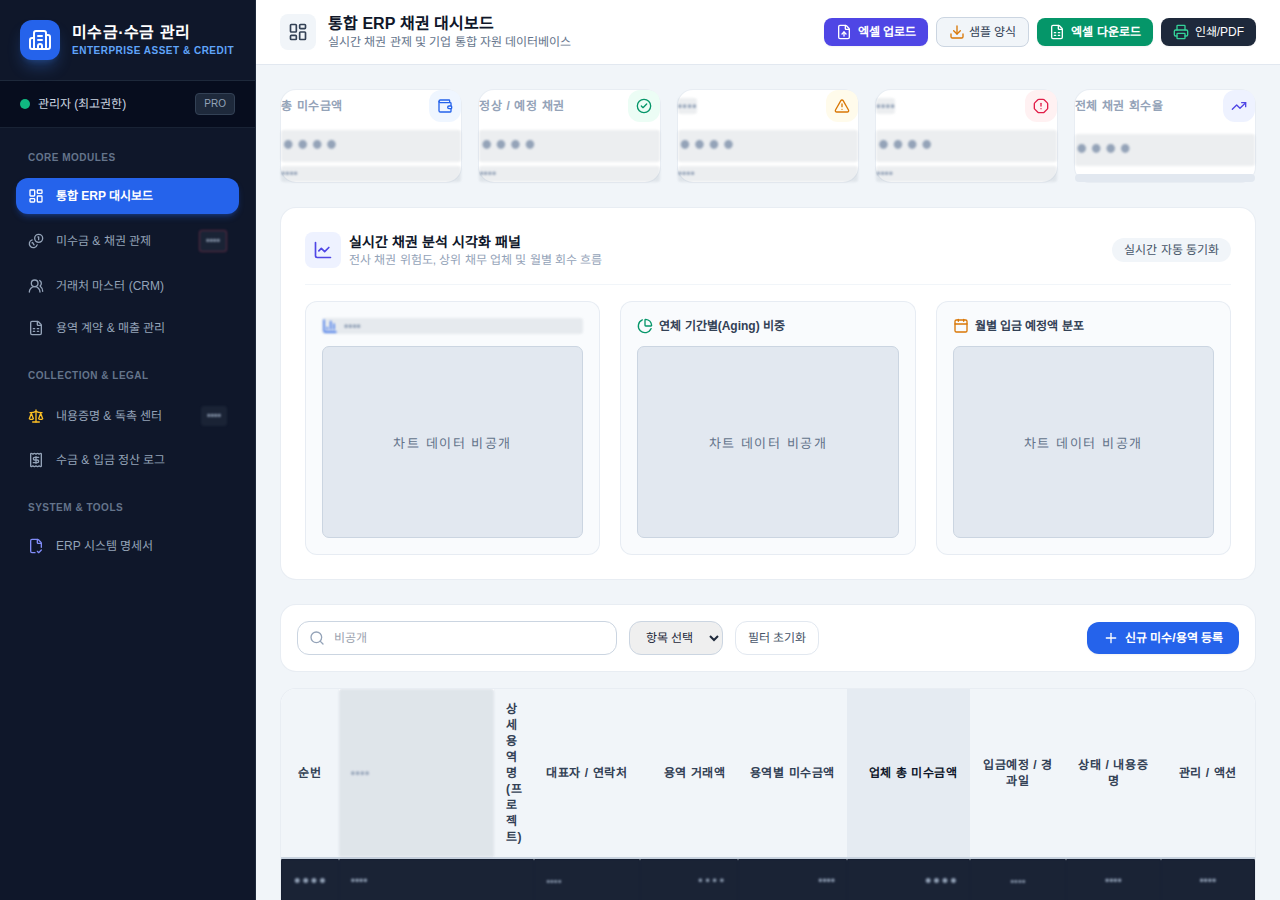Viewport: 1280px width, 900px height.
Task: Click wallet icon on 총 미수금액 card
Action: (445, 106)
